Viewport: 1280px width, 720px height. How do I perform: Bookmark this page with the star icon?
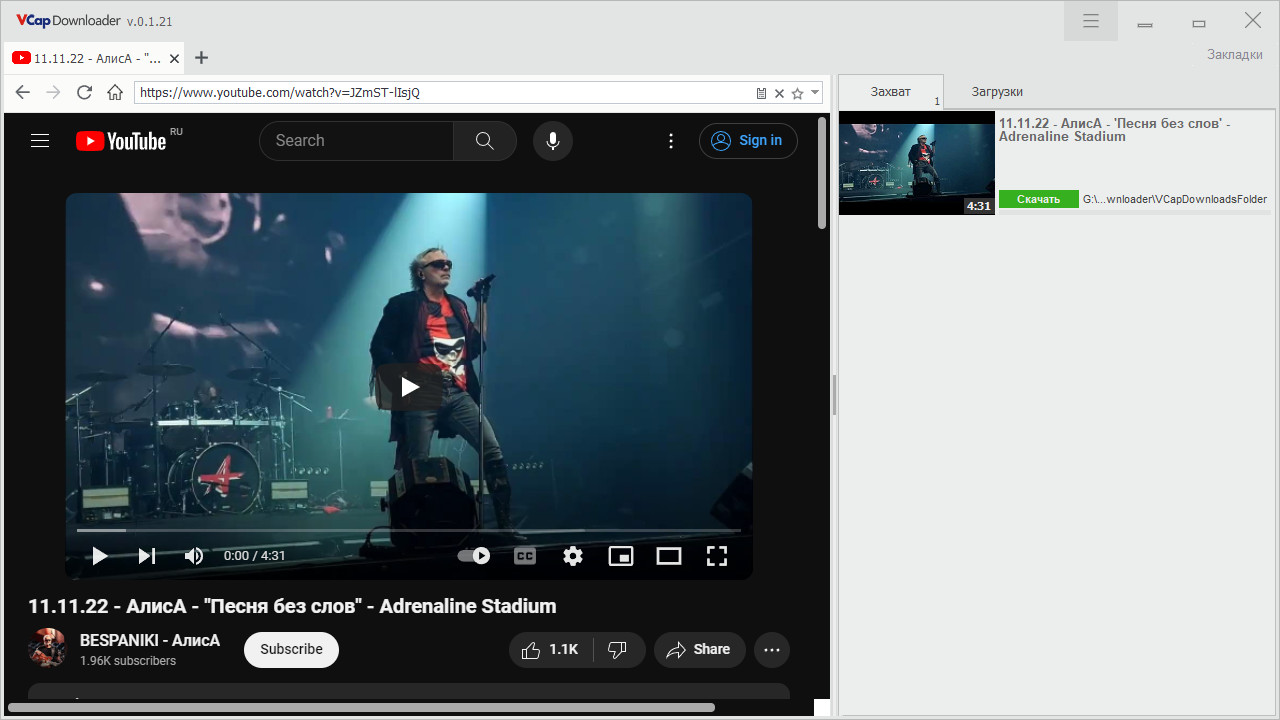point(797,93)
